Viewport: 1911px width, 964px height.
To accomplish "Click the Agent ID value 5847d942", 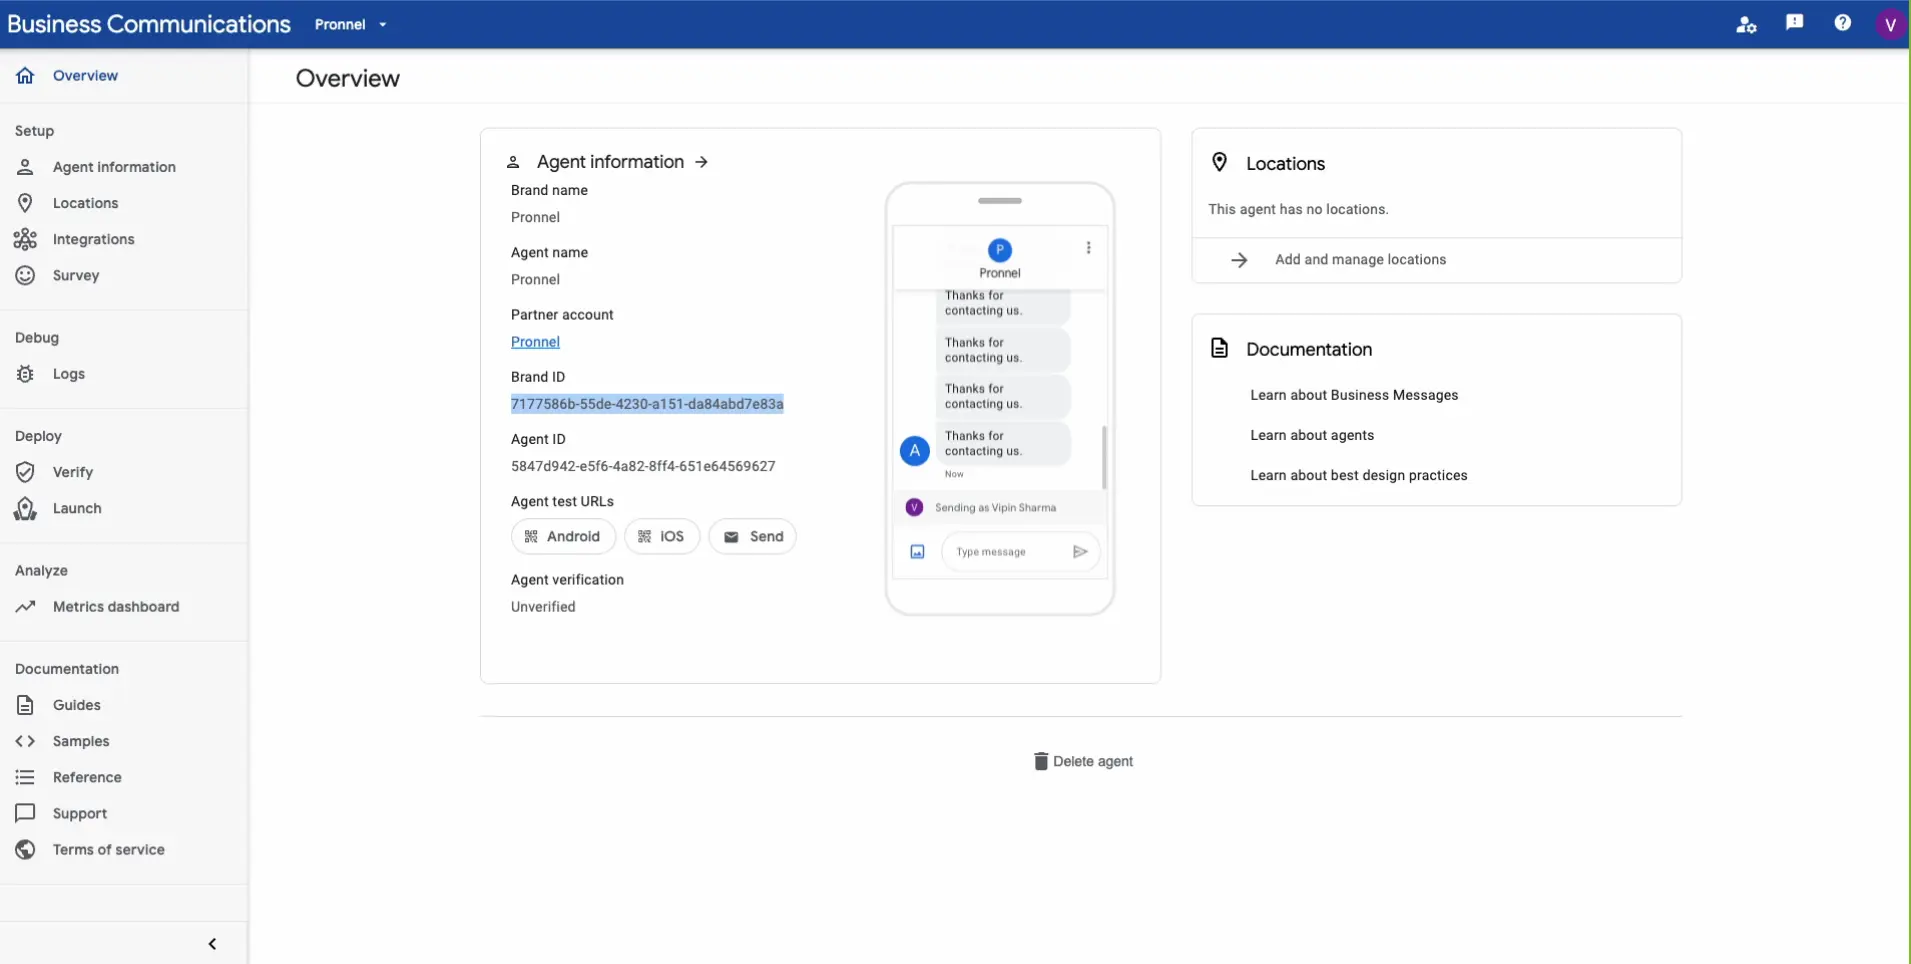I will tap(643, 466).
